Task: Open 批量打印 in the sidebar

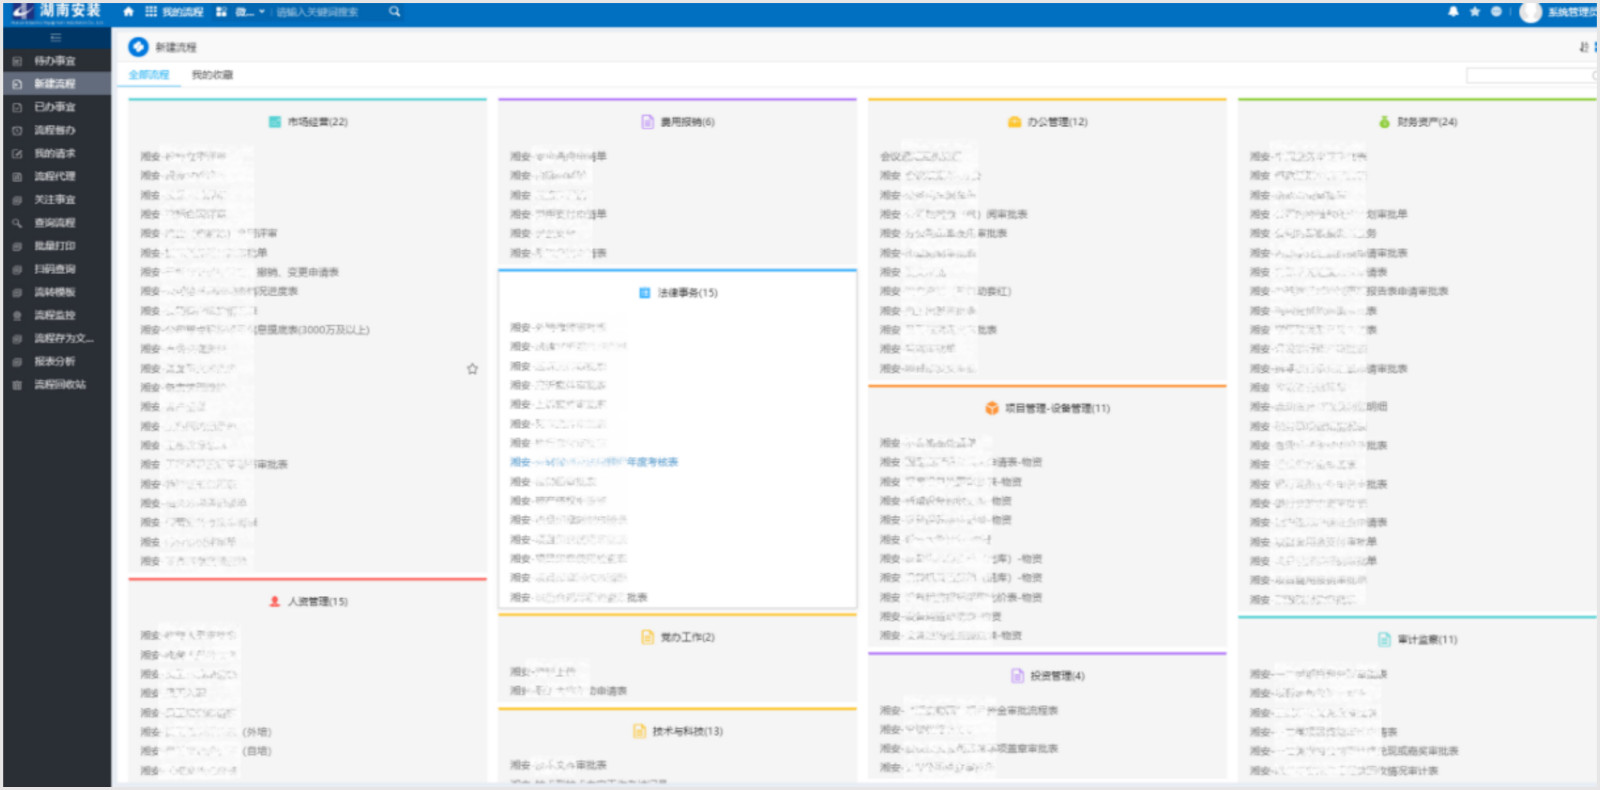Action: coord(55,245)
